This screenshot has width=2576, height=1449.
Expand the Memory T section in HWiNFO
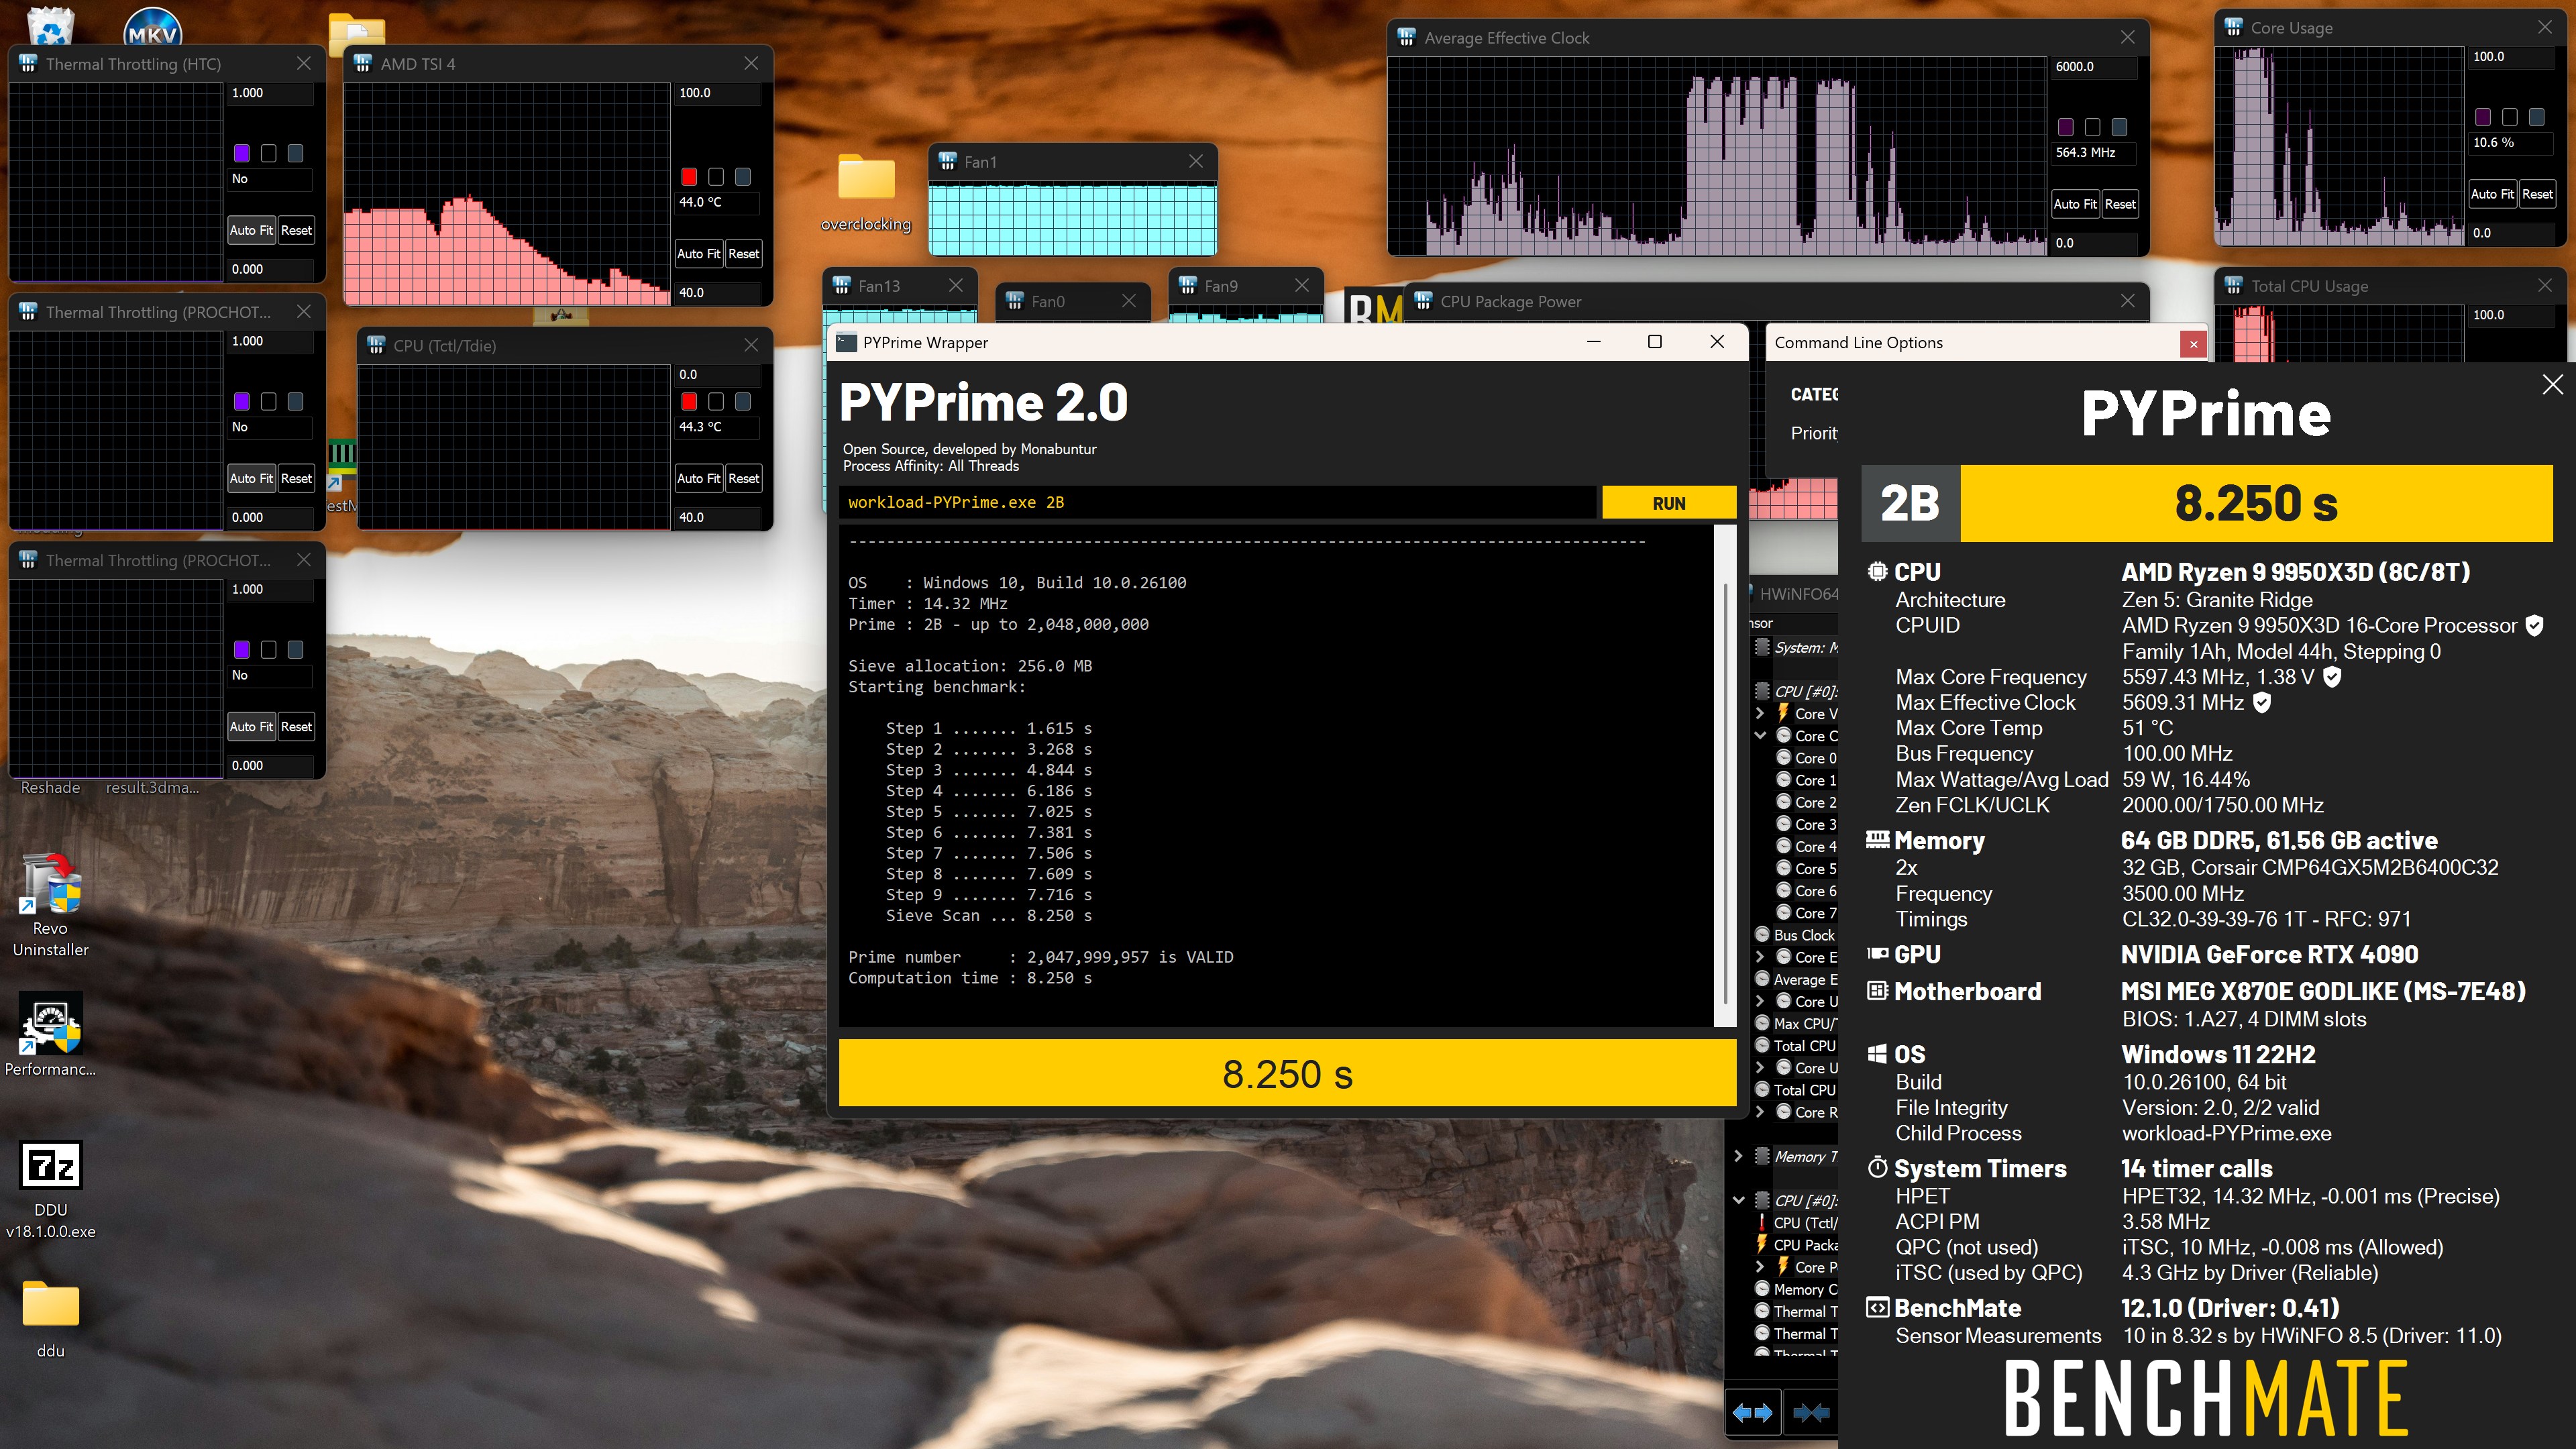click(1738, 1156)
